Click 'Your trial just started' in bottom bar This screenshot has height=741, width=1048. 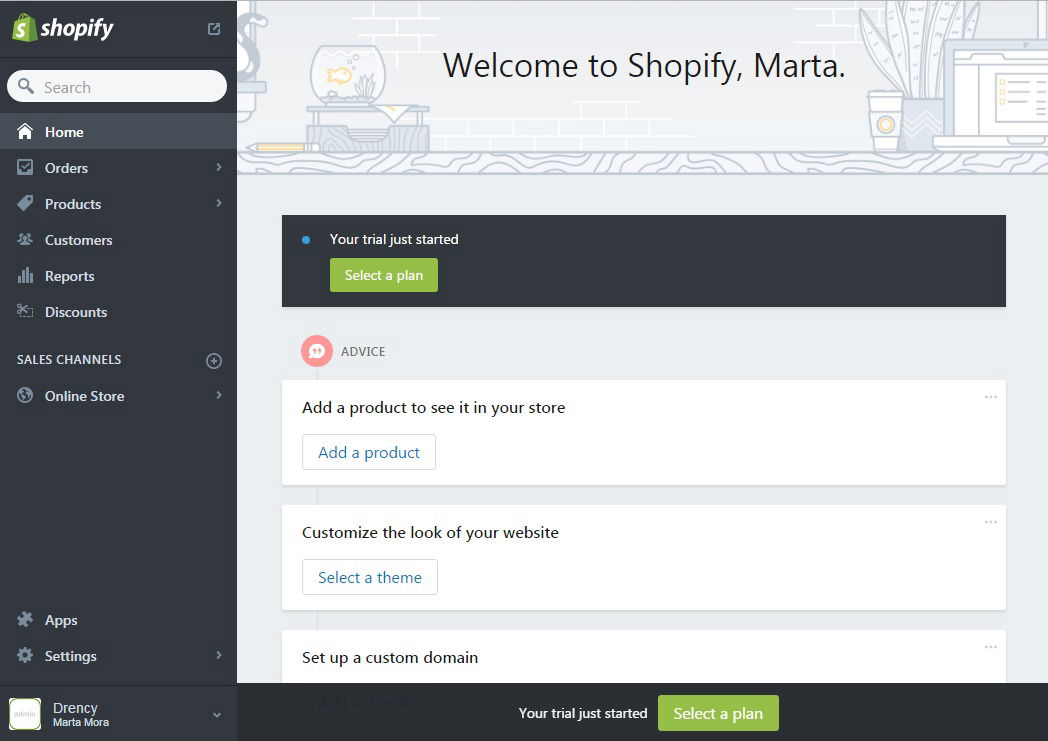(x=583, y=714)
